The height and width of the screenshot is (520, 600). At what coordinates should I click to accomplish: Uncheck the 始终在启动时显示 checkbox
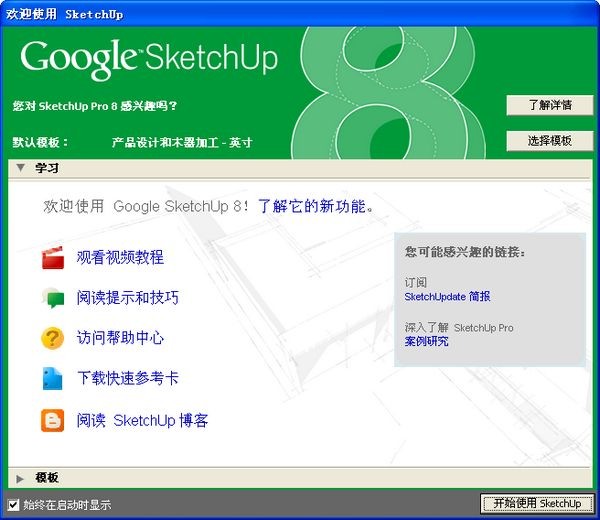(x=13, y=505)
